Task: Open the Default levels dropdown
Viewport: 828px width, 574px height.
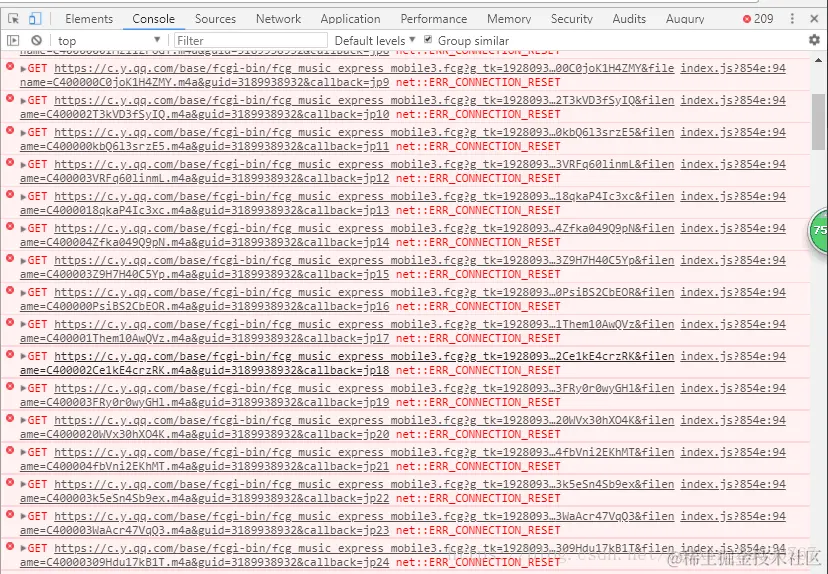Action: tap(375, 41)
